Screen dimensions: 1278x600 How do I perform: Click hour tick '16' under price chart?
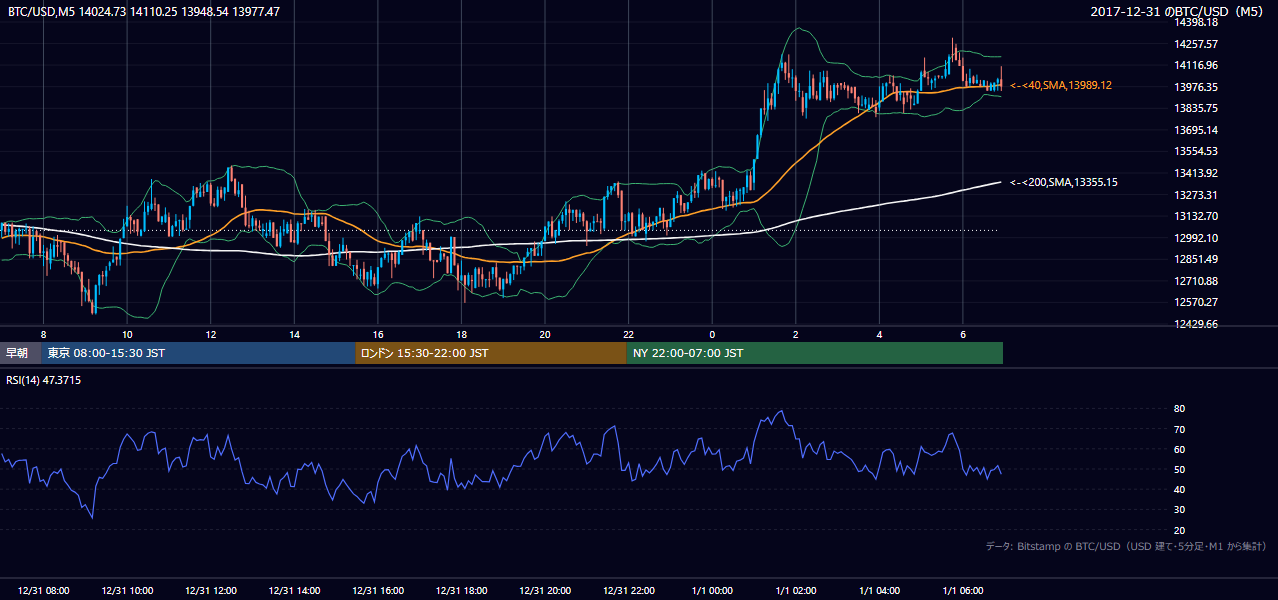click(x=378, y=334)
